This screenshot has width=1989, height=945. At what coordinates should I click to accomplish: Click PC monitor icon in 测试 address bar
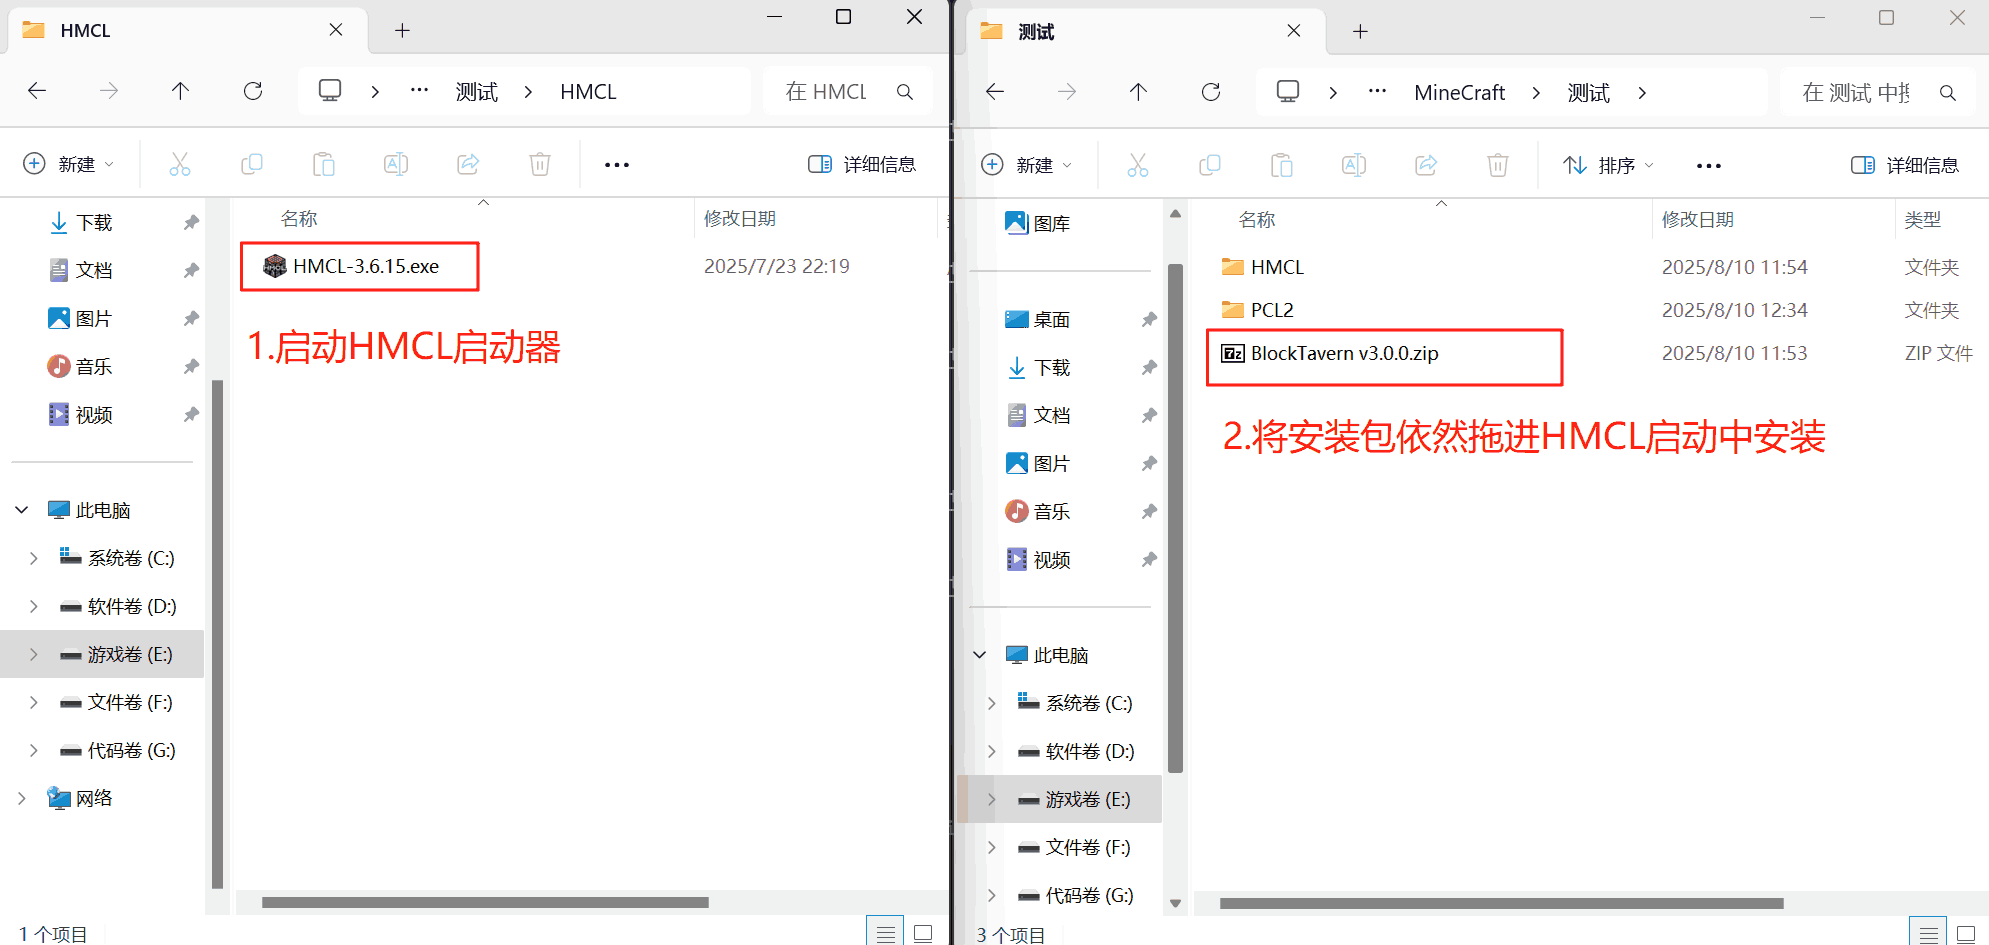tap(1288, 92)
